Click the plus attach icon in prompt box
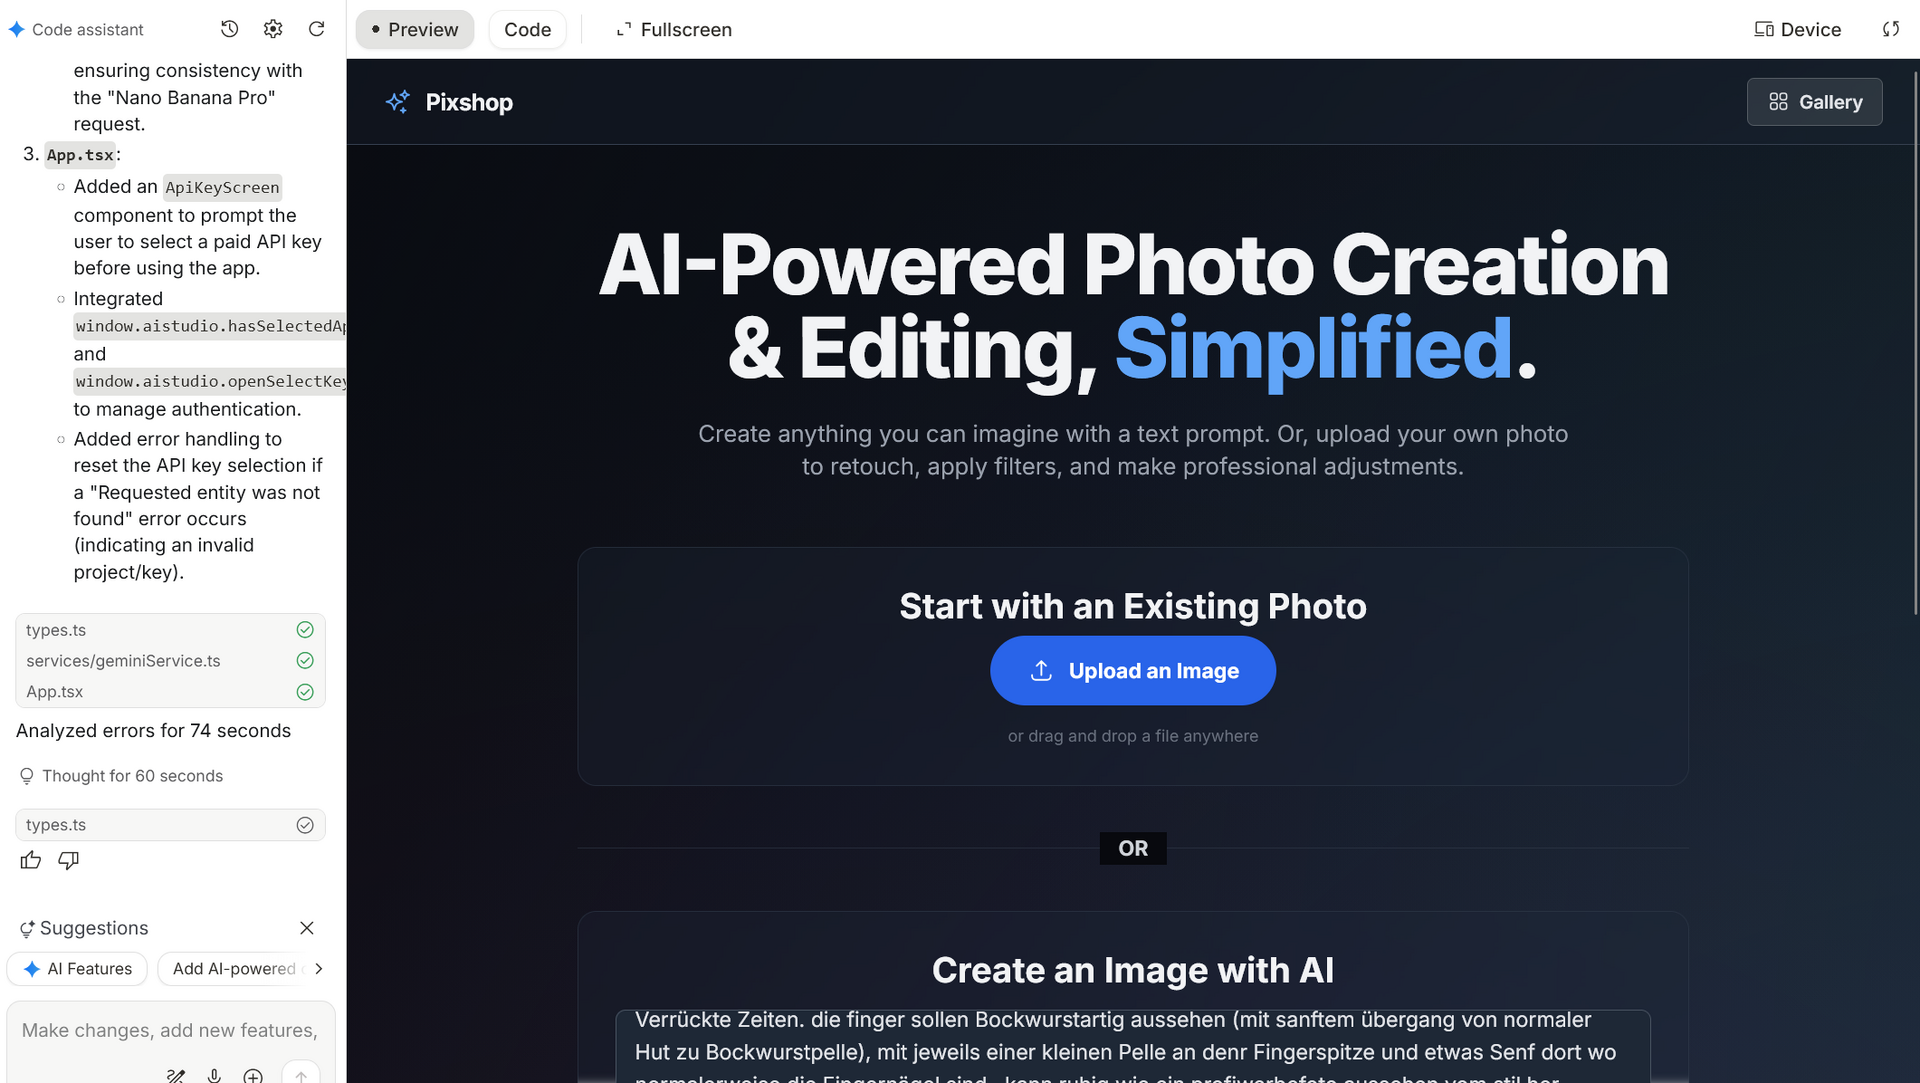This screenshot has width=1920, height=1083. pyautogui.click(x=254, y=1075)
